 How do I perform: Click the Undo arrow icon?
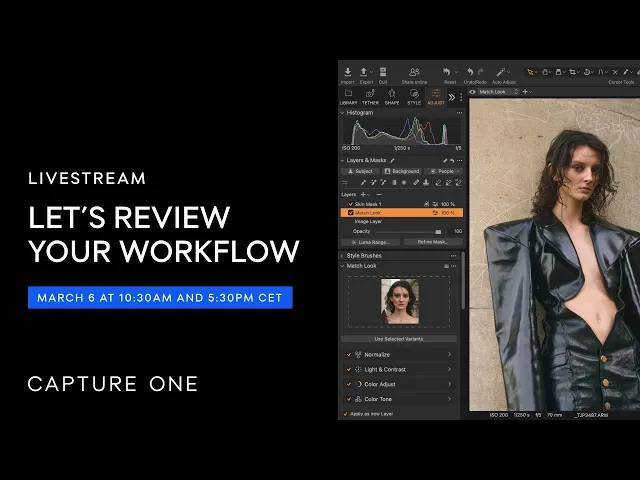click(470, 72)
